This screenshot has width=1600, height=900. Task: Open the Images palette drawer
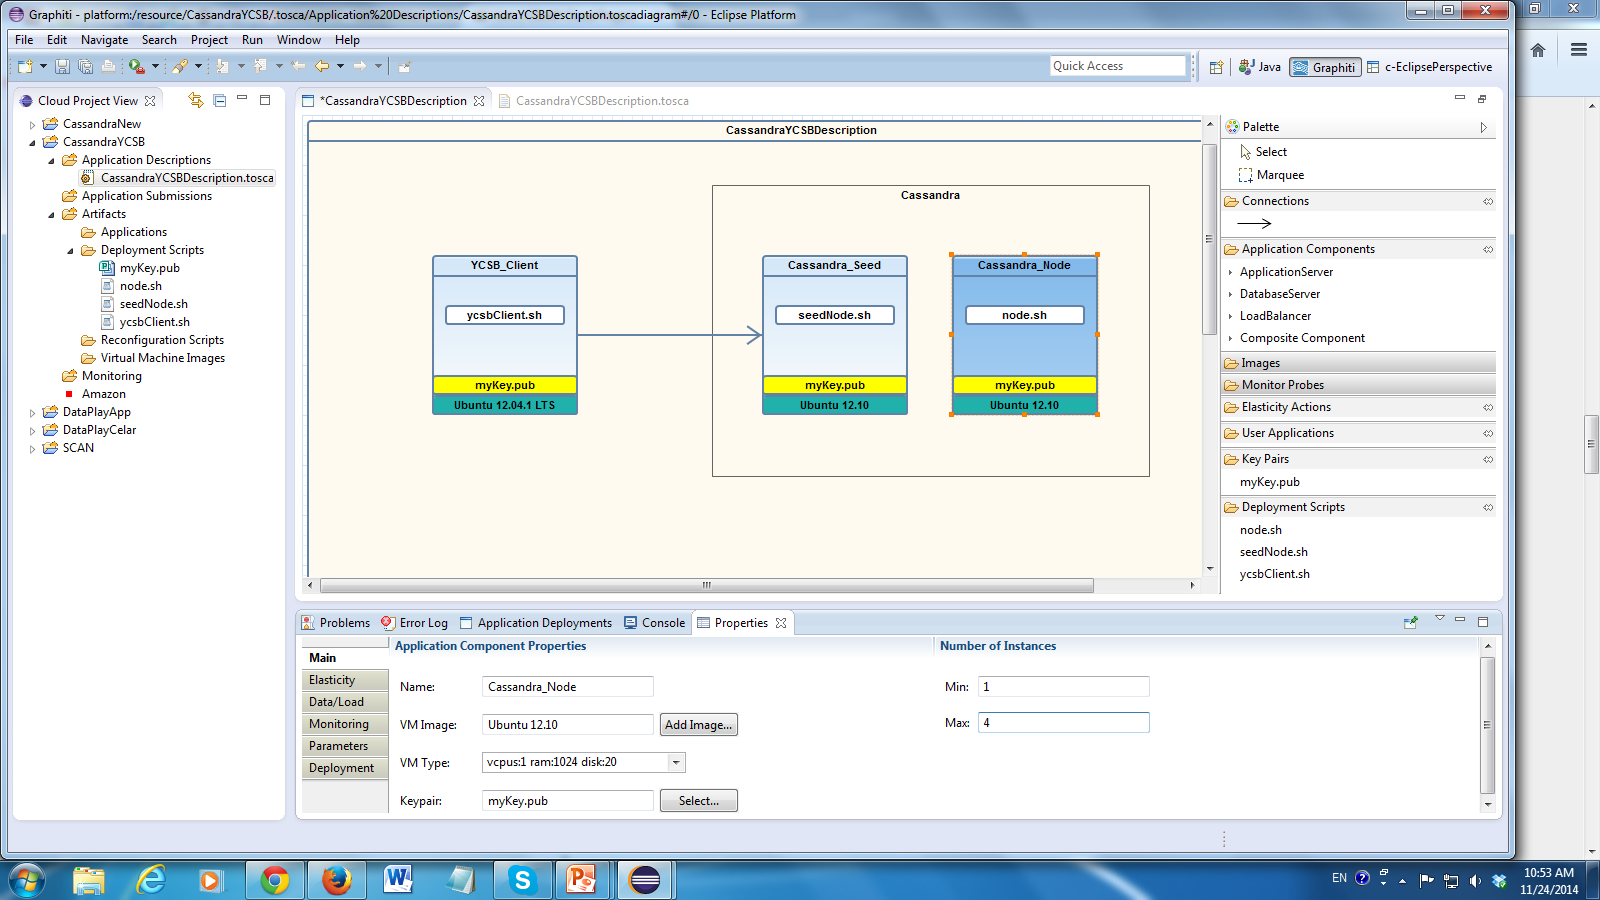[x=1359, y=363]
